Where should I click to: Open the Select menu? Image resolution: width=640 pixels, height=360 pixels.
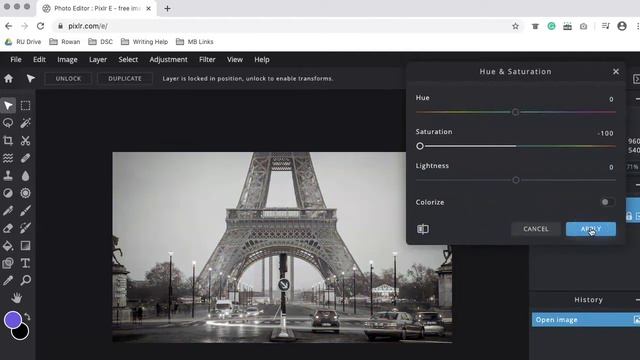pyautogui.click(x=128, y=60)
